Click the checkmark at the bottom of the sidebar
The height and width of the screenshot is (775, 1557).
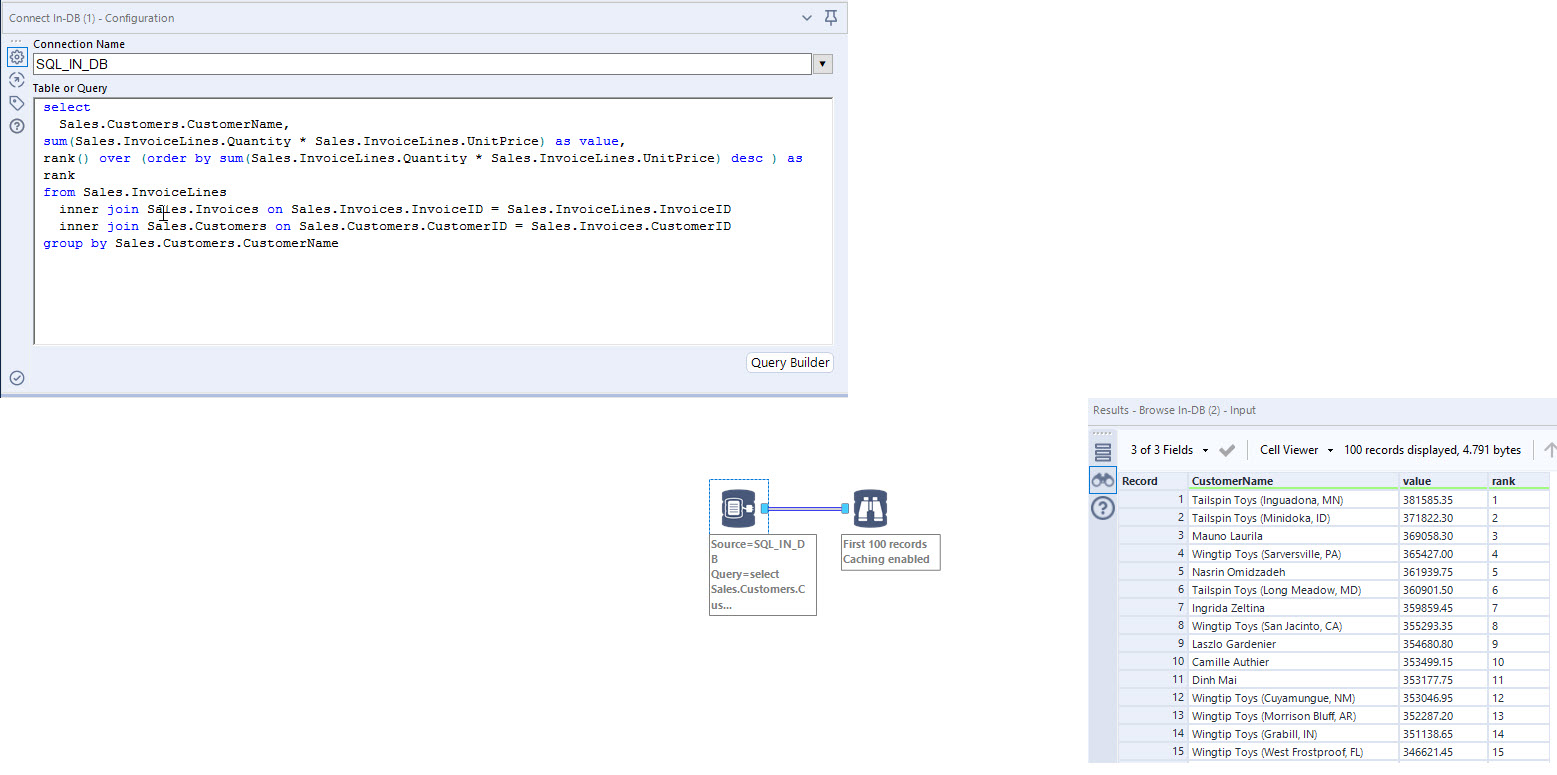pos(16,377)
